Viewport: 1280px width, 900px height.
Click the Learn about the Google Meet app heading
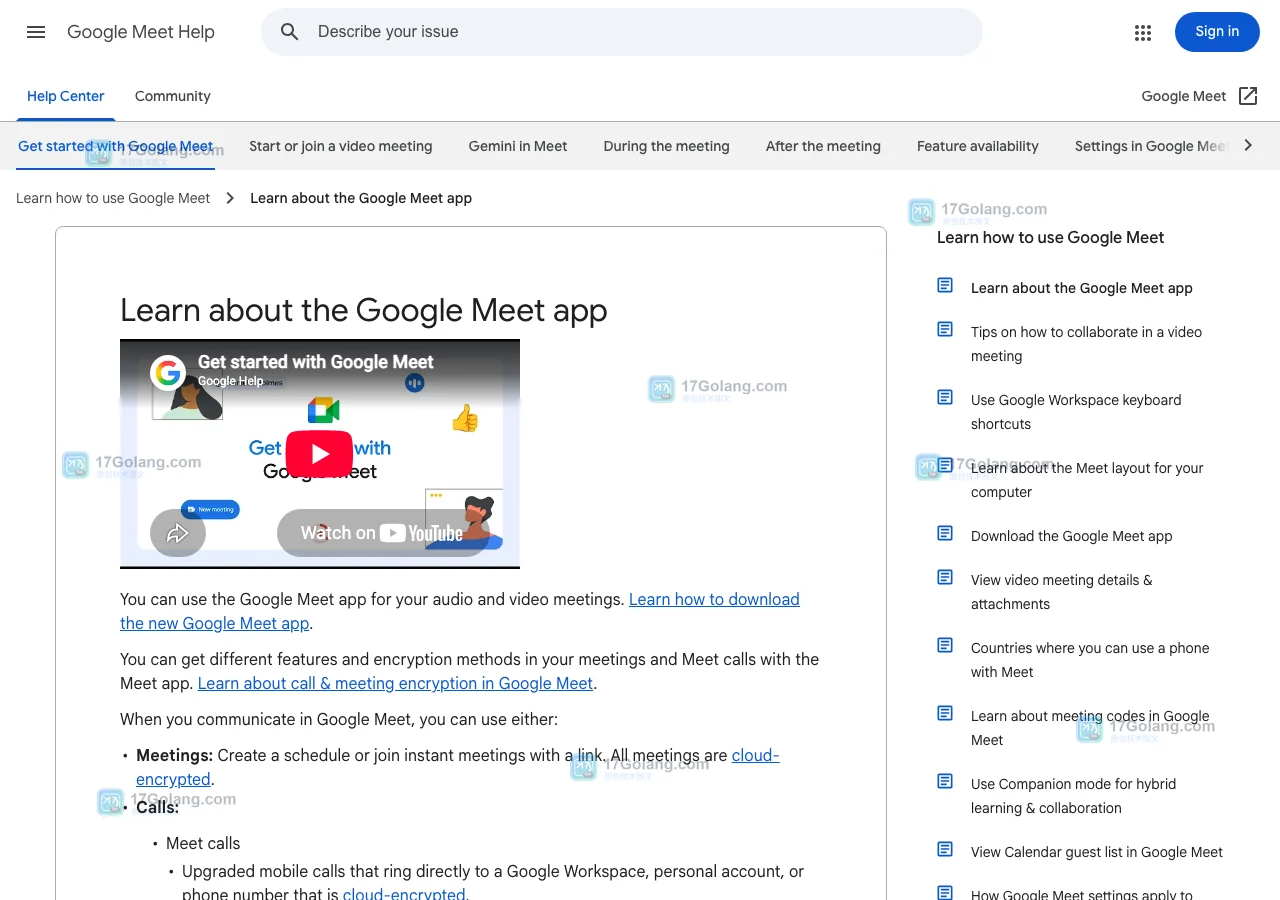[364, 310]
